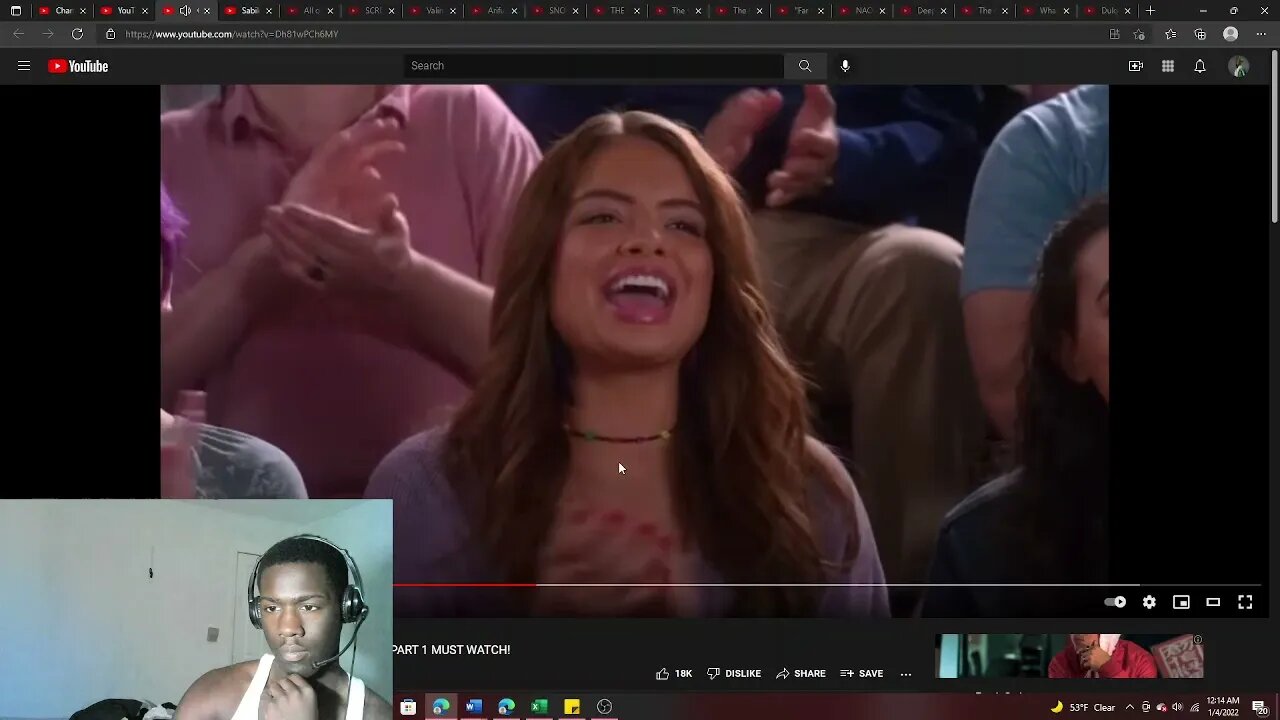Reload the page with refresh button

pos(77,34)
